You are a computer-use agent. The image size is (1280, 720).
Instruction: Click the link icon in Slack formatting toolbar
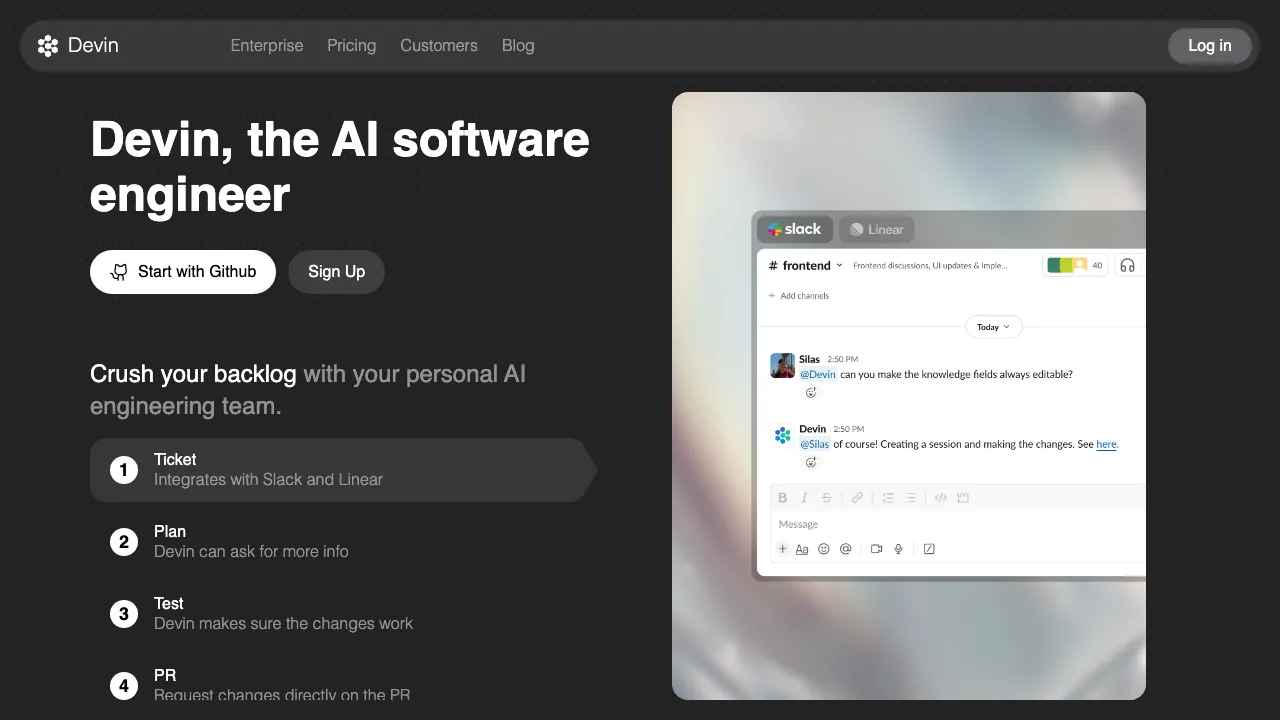857,498
